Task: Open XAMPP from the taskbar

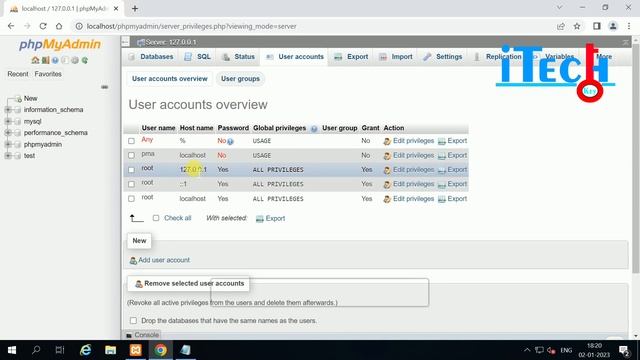Action: click(x=136, y=350)
